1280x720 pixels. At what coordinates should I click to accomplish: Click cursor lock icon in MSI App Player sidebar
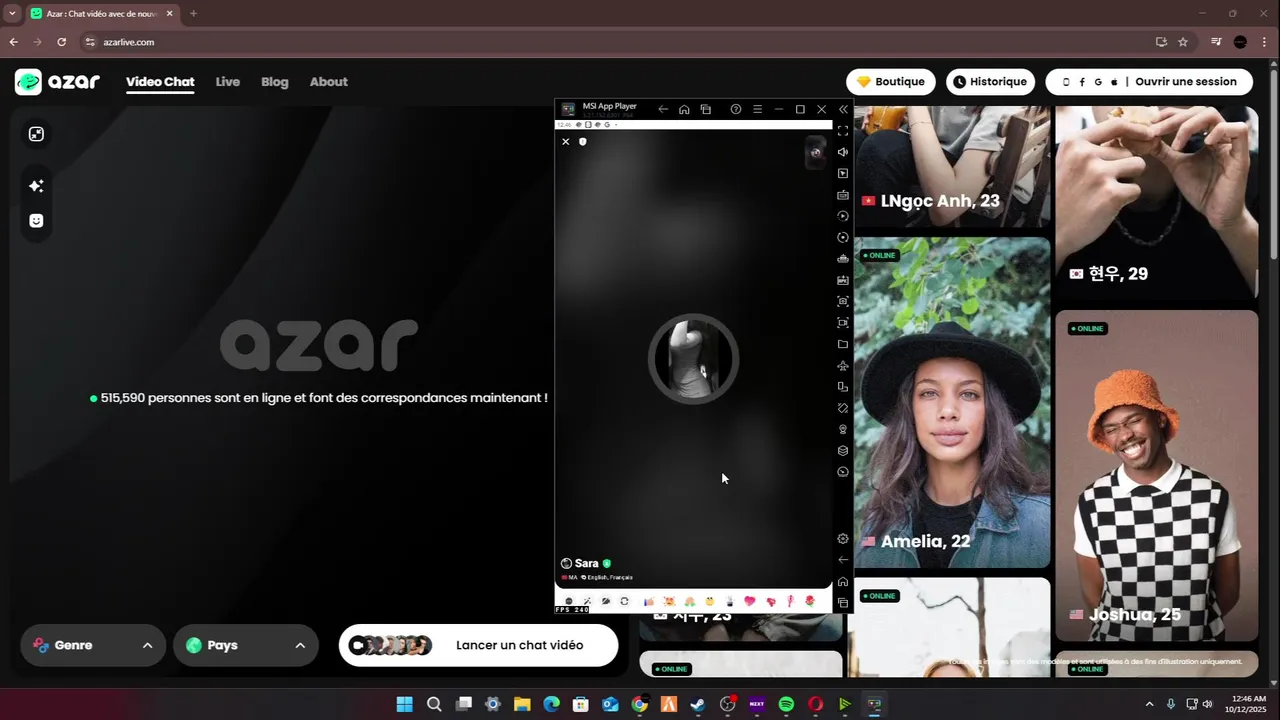tap(843, 173)
